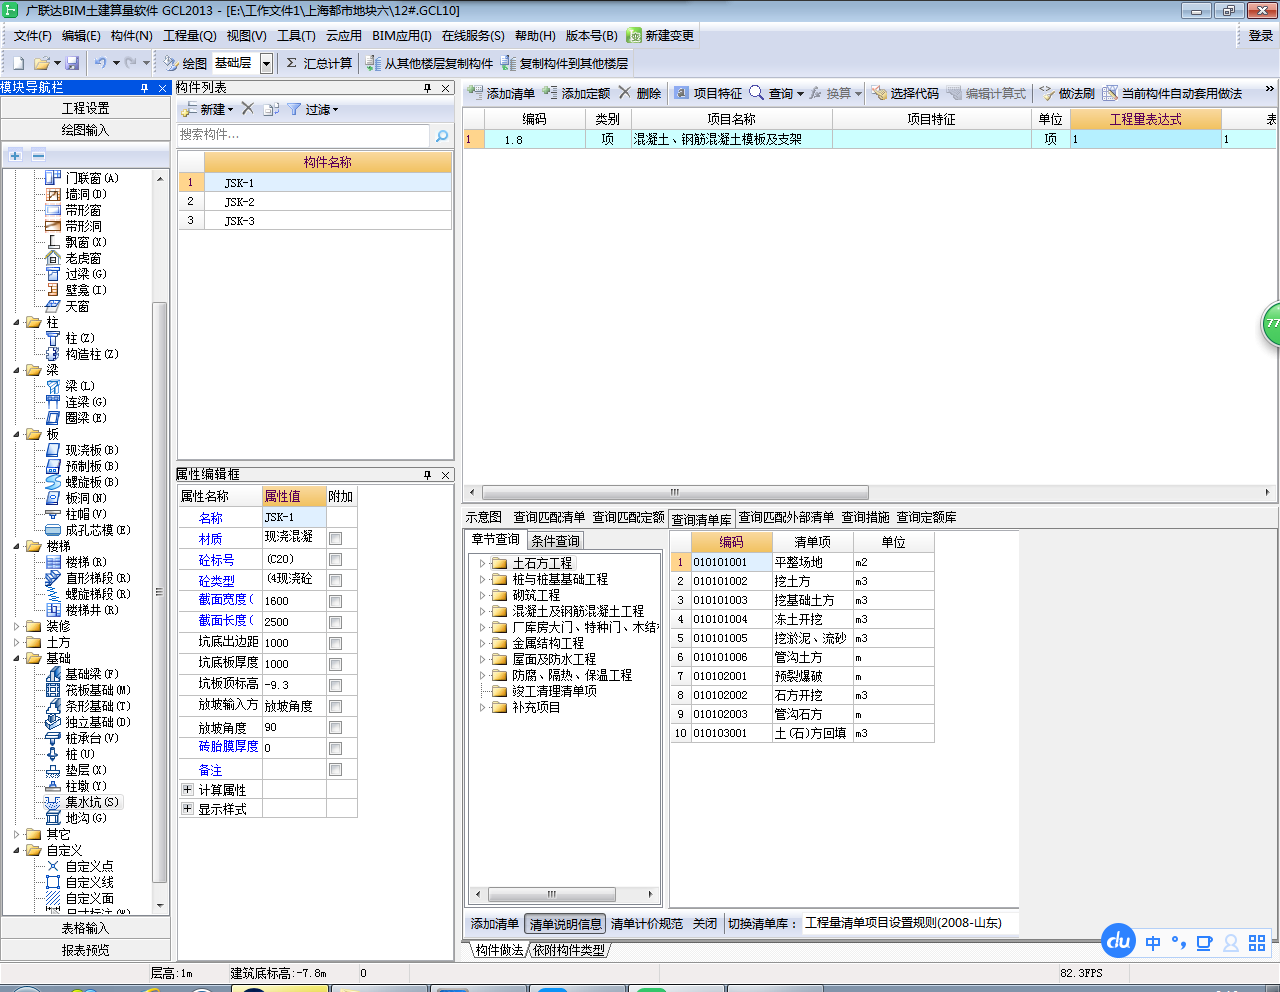Click the delete X icon in 构件列表
This screenshot has height=992, width=1280.
click(x=247, y=109)
